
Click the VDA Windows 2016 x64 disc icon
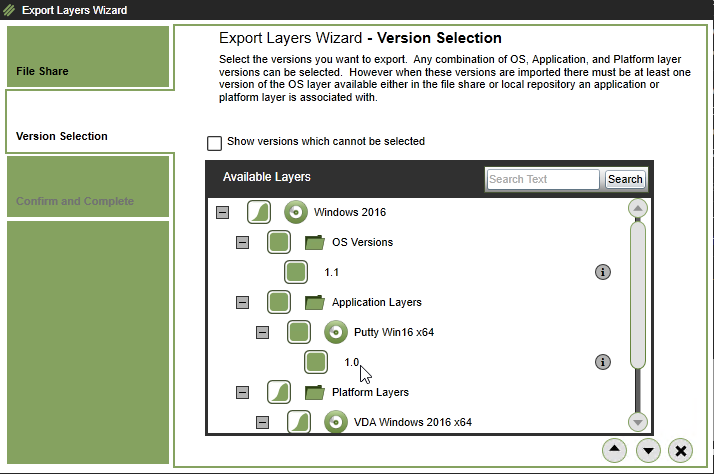pos(336,422)
